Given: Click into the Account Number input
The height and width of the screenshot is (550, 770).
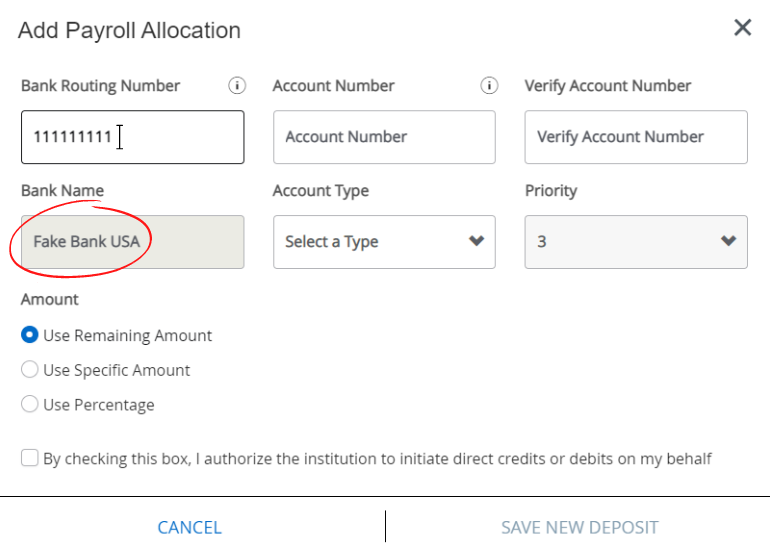Looking at the screenshot, I should coord(384,137).
